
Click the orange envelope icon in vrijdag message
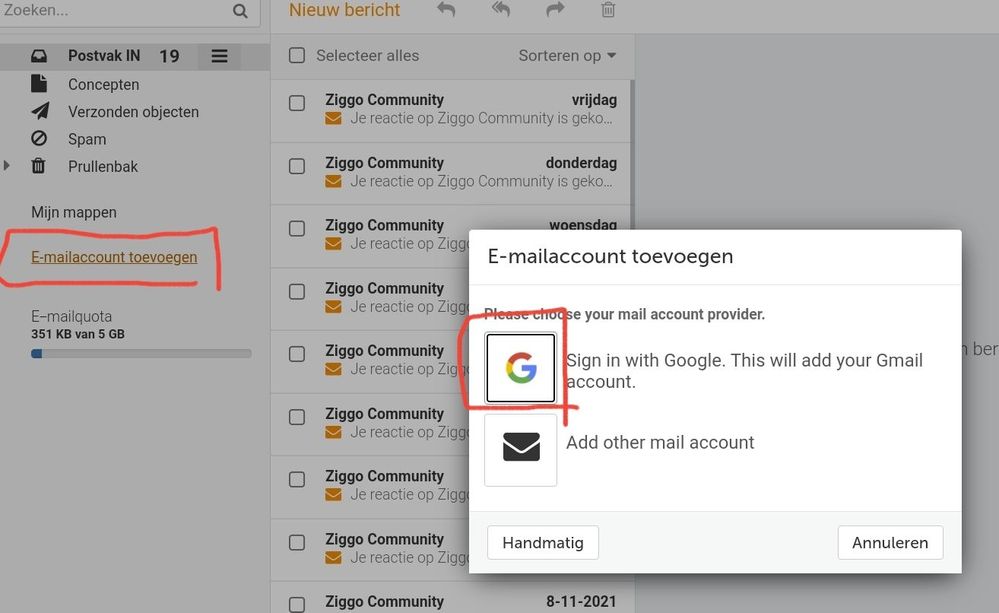pos(333,119)
